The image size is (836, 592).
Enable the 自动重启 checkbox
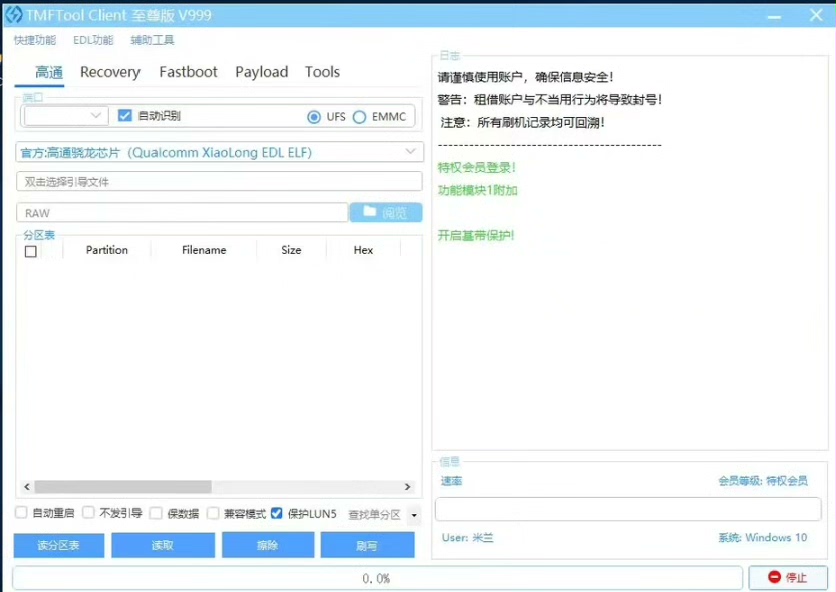[21, 513]
